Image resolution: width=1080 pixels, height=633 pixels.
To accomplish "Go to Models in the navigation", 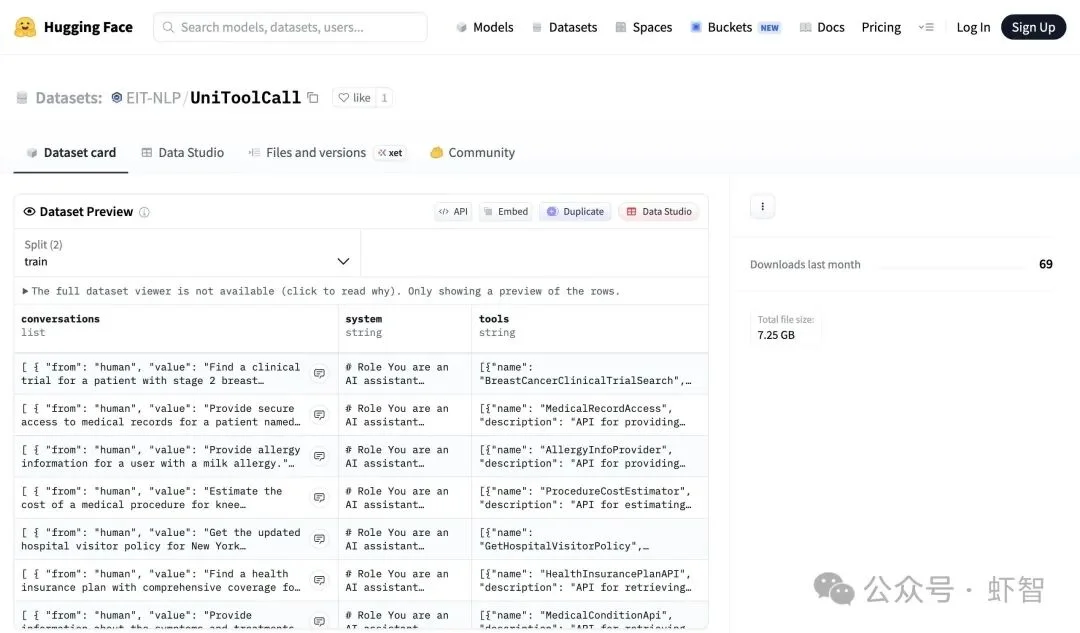I will (485, 27).
